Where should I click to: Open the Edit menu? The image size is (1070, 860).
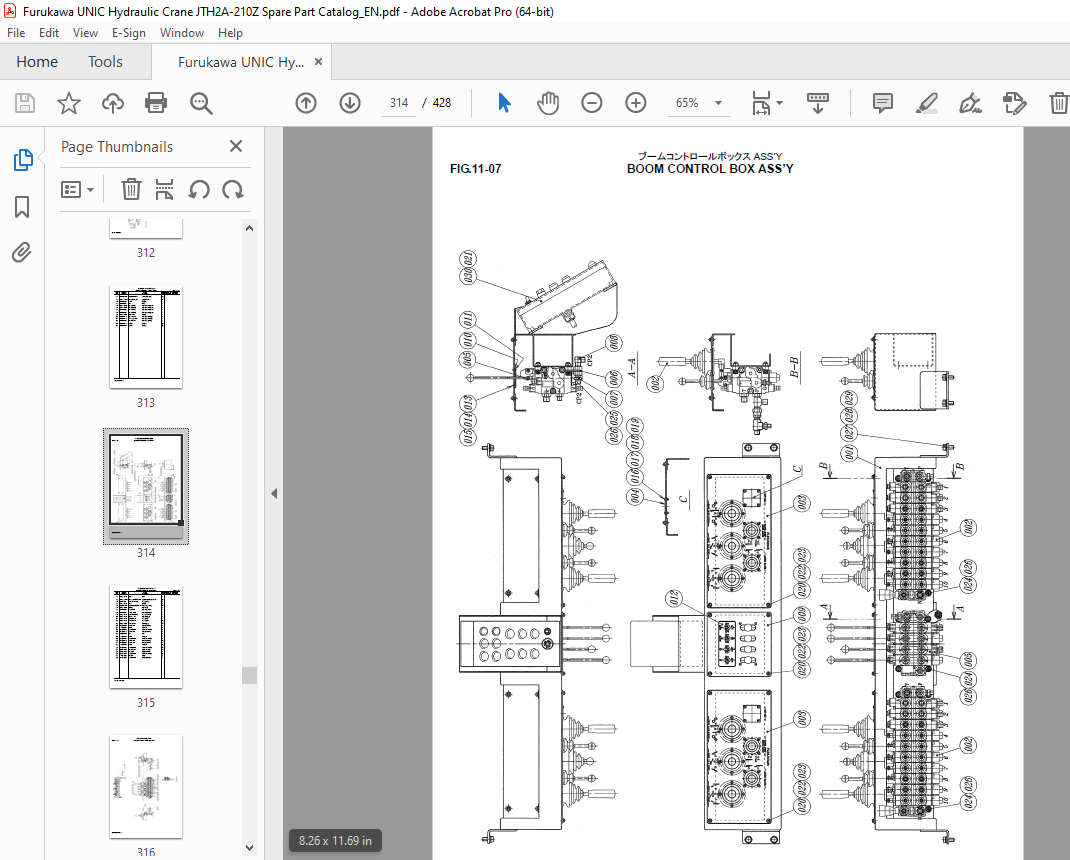click(x=48, y=33)
